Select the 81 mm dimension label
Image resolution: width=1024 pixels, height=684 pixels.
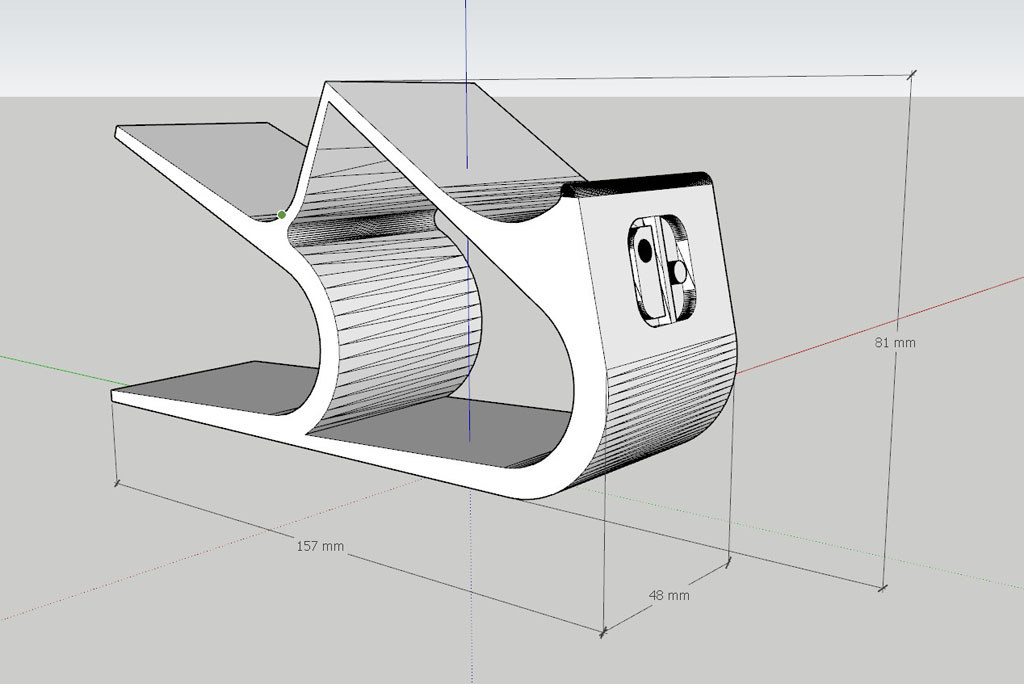(x=897, y=342)
